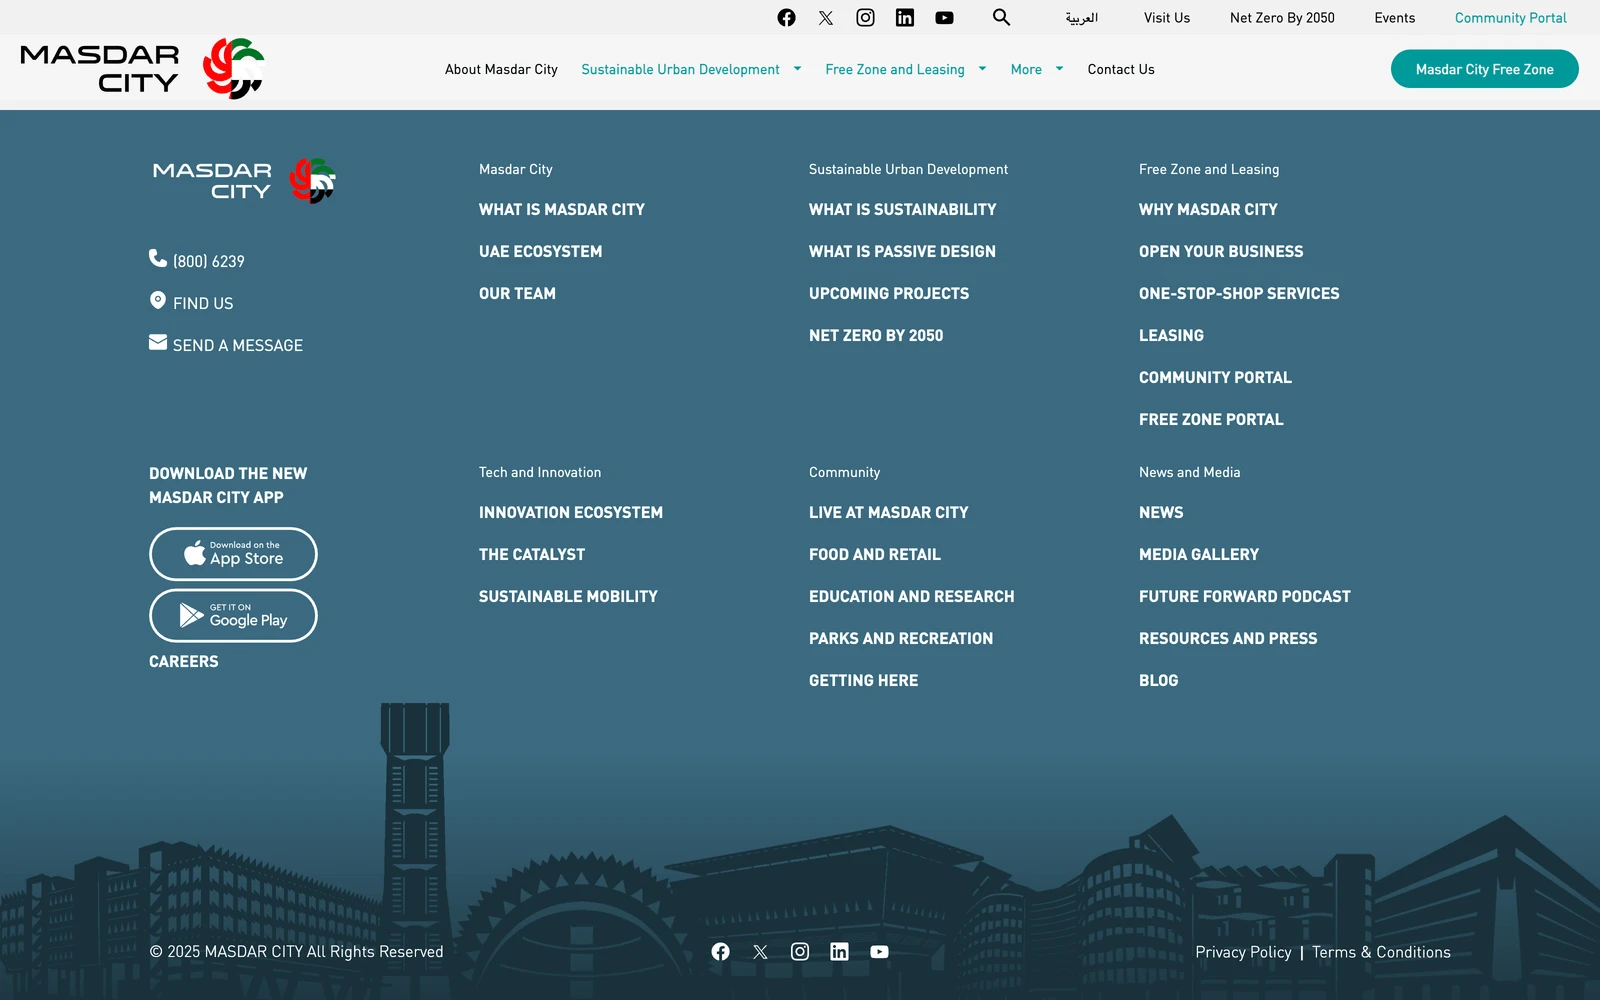
Task: Click Masdar City Free Zone button
Action: pyautogui.click(x=1484, y=69)
